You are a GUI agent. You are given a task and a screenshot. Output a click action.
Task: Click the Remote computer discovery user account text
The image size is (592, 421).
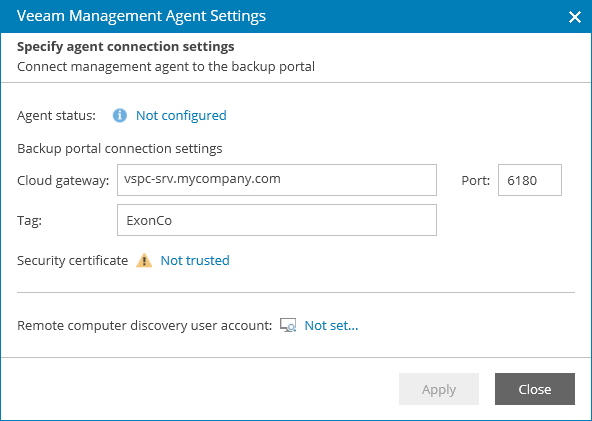point(145,325)
